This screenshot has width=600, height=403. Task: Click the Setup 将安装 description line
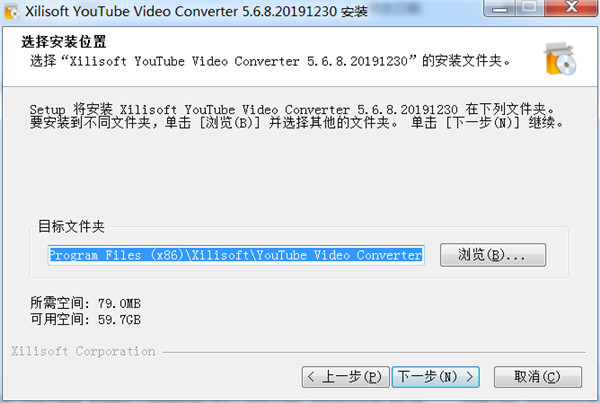(292, 109)
